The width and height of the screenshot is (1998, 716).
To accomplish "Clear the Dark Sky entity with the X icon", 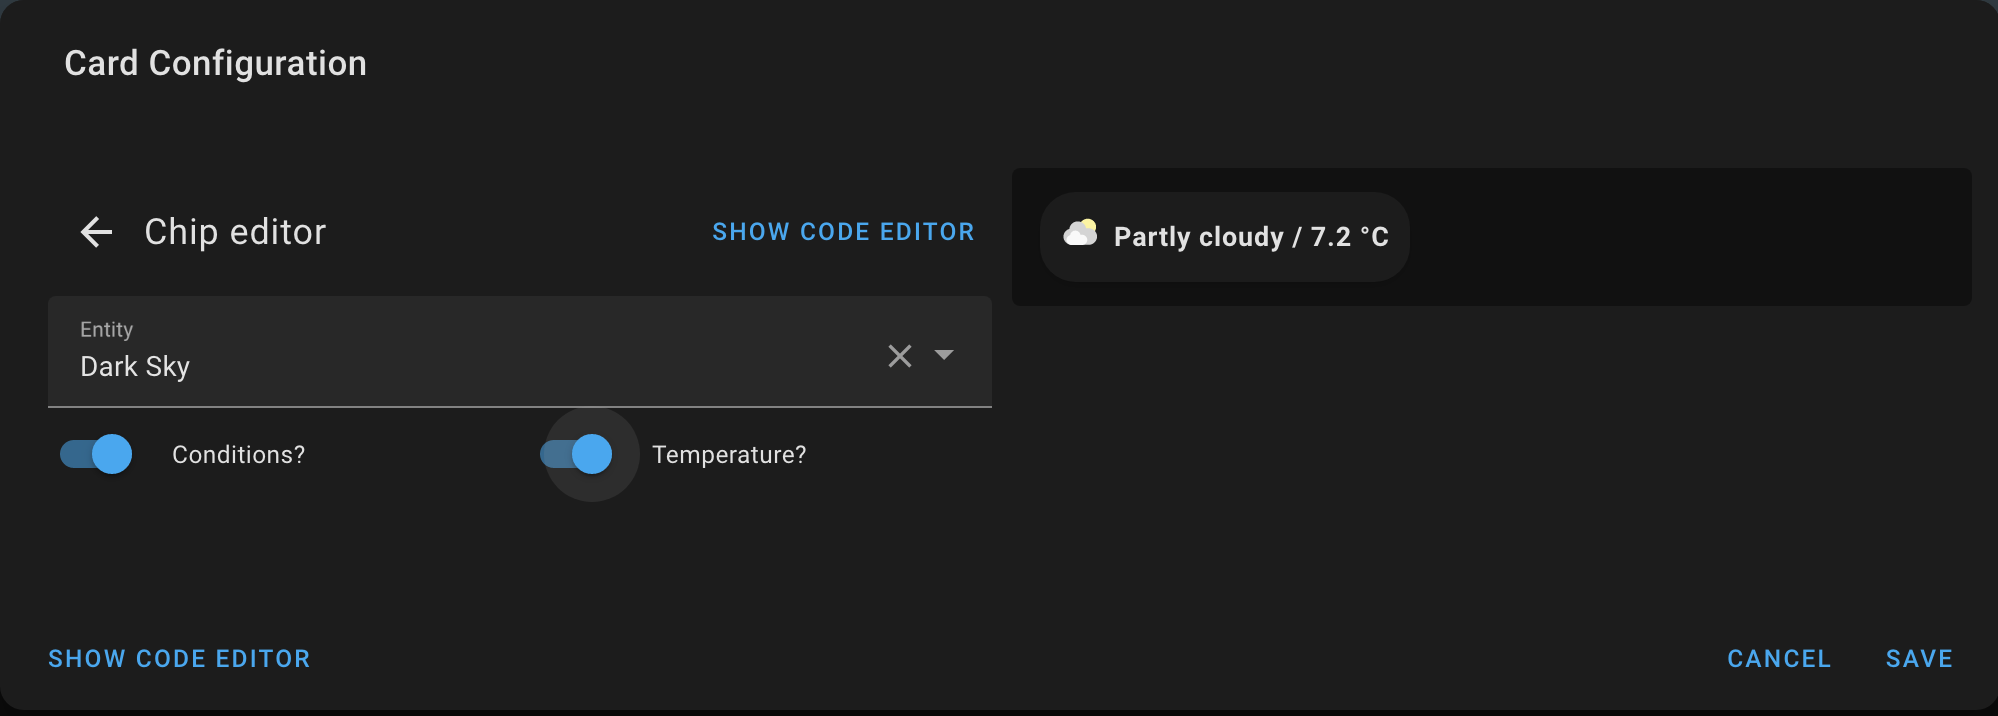I will coord(898,356).
